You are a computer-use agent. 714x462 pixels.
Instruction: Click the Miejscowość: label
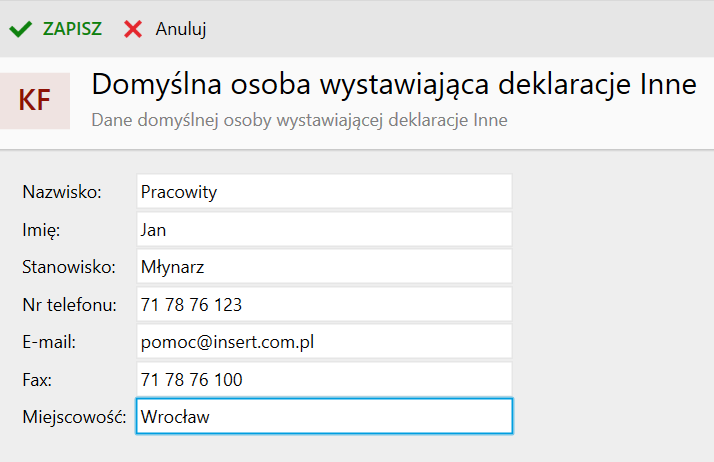74,417
